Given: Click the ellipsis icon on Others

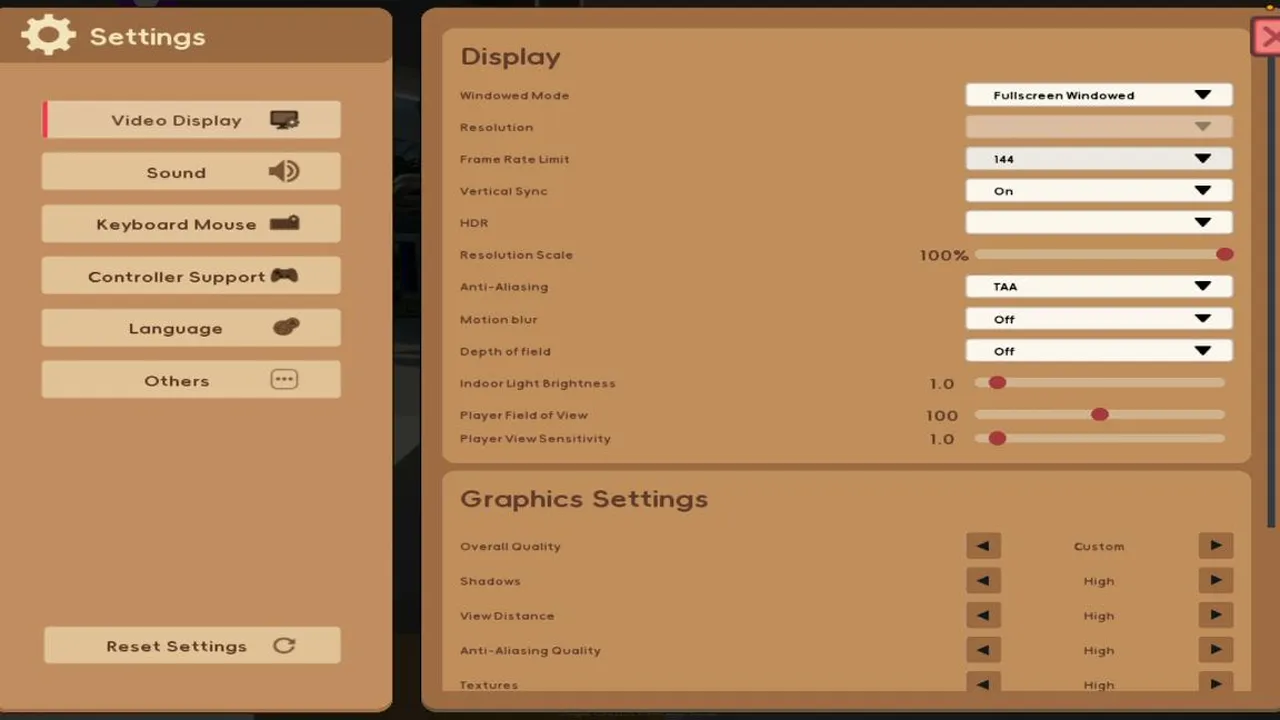Looking at the screenshot, I should tap(284, 380).
